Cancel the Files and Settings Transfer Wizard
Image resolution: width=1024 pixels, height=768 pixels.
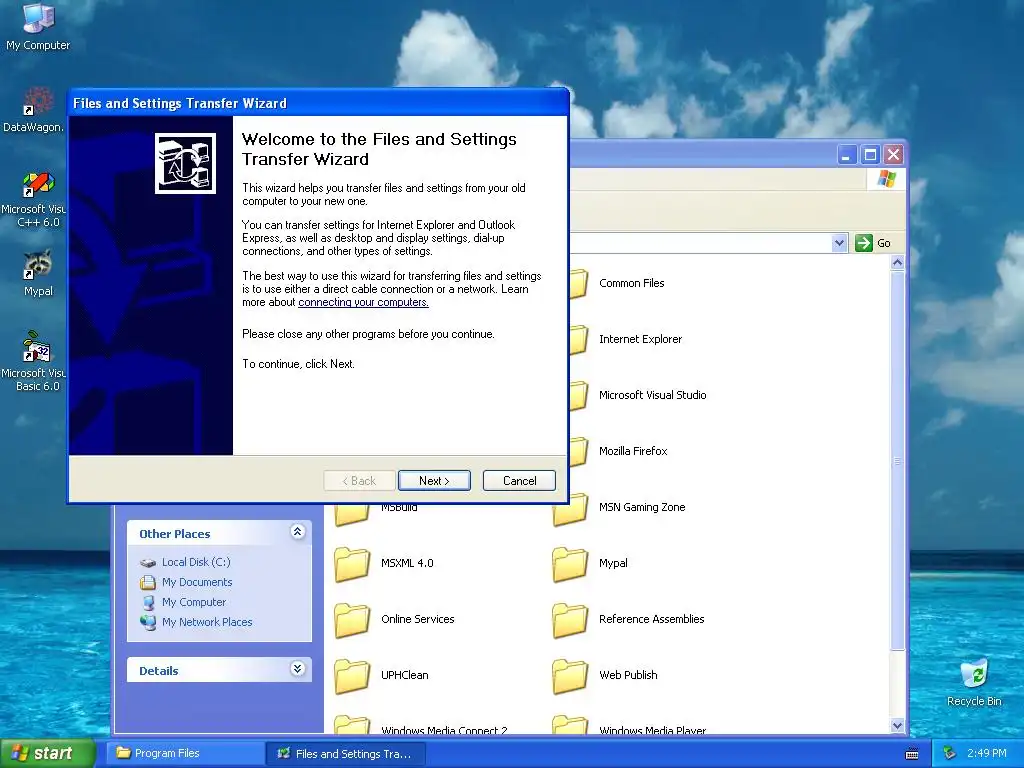(x=519, y=481)
